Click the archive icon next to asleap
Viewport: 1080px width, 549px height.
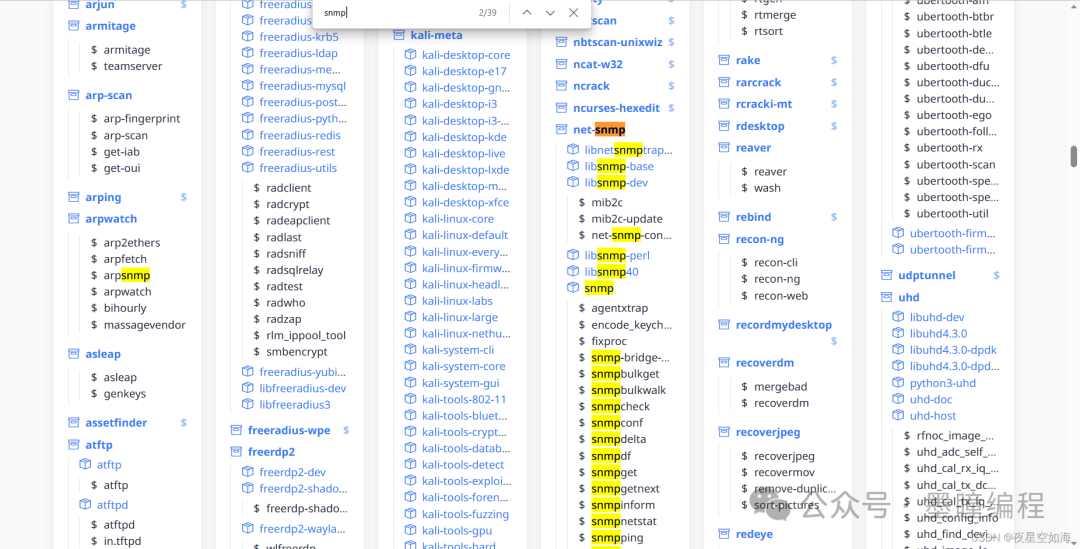[x=74, y=353]
